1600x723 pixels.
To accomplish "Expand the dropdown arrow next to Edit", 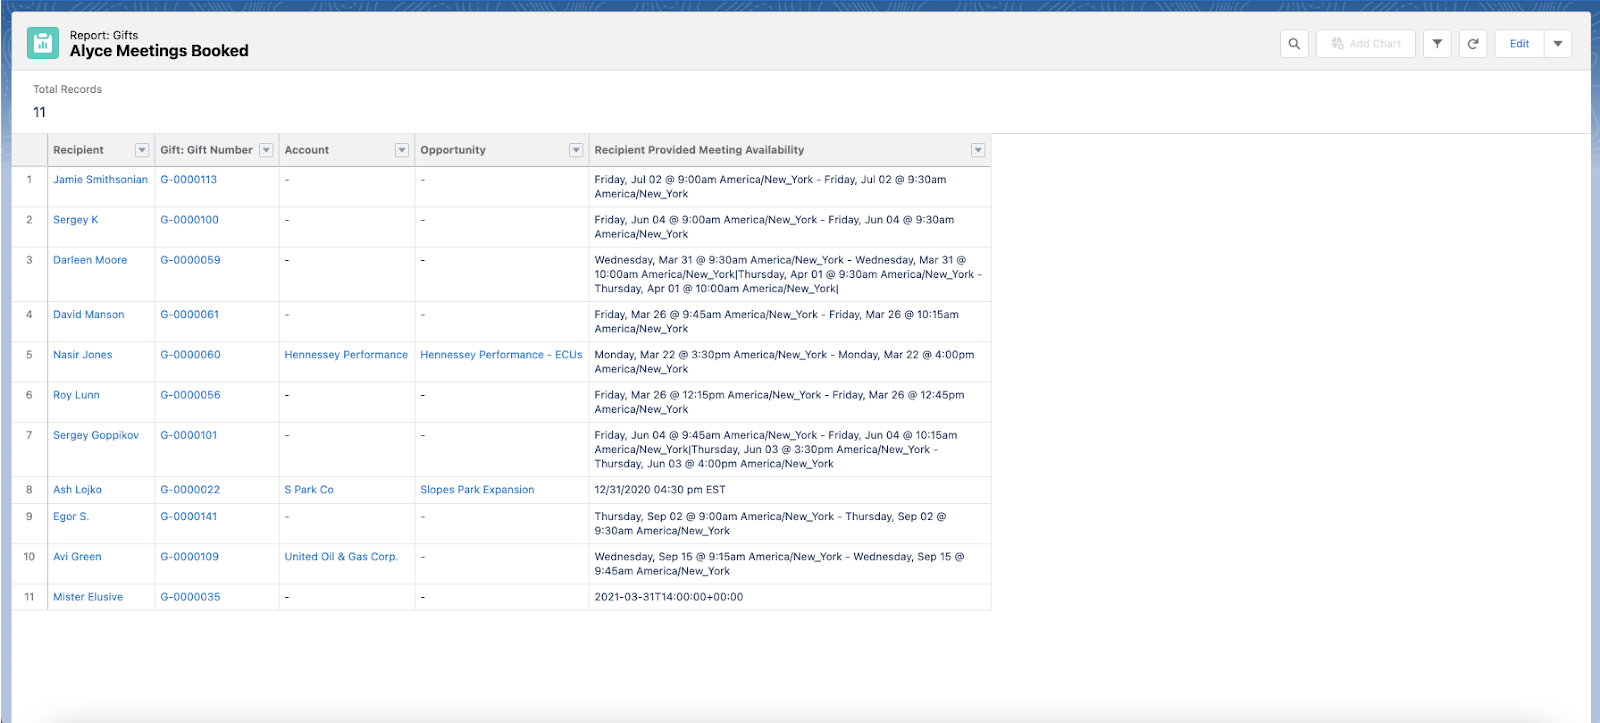I will tap(1558, 44).
